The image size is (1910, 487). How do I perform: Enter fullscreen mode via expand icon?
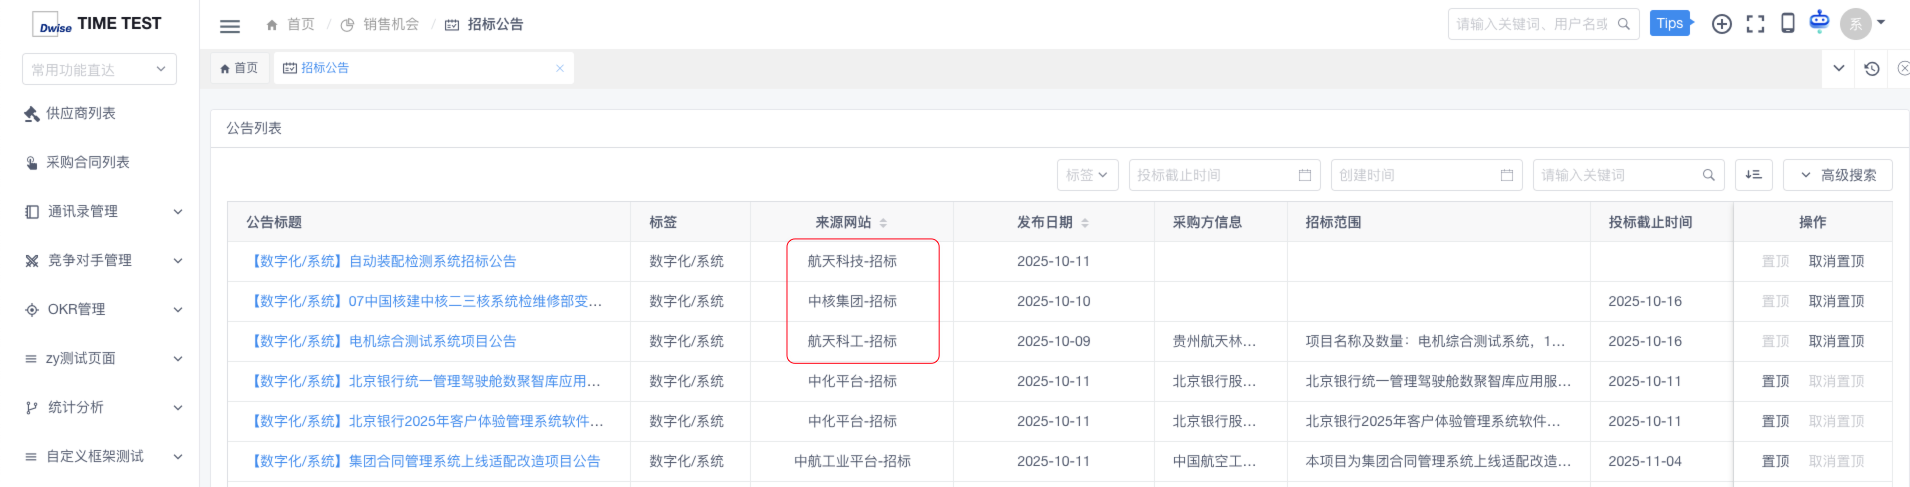pos(1755,24)
